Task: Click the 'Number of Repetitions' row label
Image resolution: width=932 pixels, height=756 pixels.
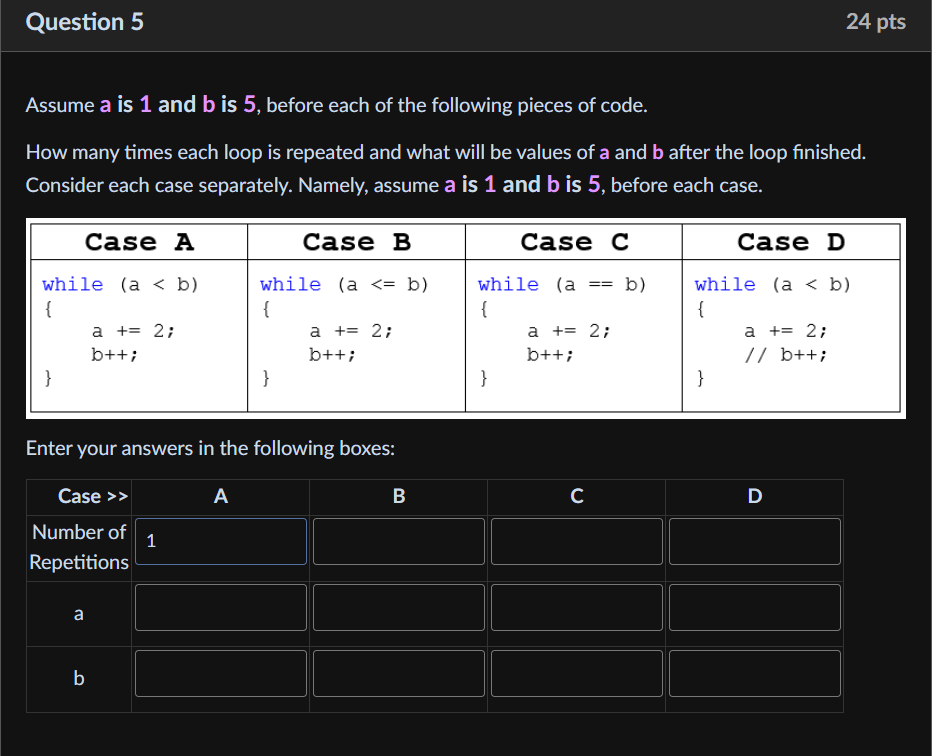Action: 79,547
